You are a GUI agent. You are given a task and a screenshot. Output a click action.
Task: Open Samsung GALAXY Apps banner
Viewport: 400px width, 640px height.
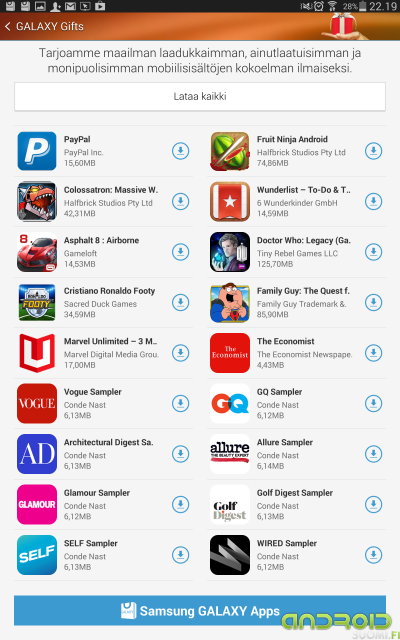[200, 611]
